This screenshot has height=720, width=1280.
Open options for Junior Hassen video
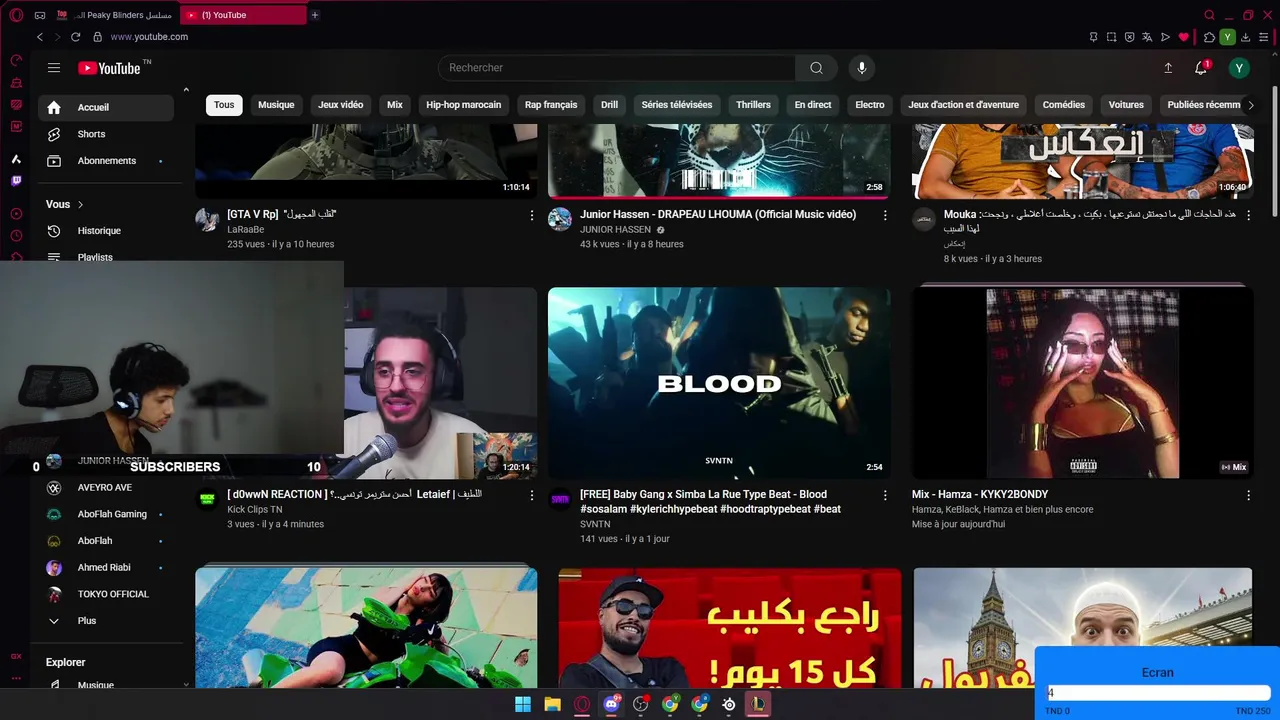885,215
